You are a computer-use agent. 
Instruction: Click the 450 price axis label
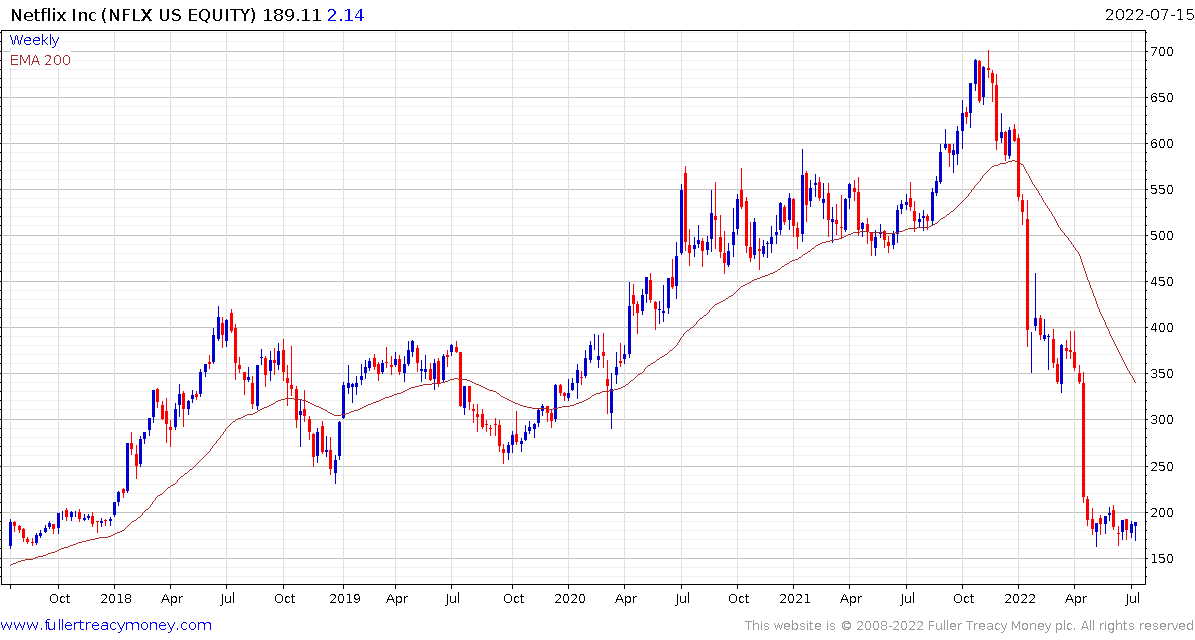[1164, 283]
